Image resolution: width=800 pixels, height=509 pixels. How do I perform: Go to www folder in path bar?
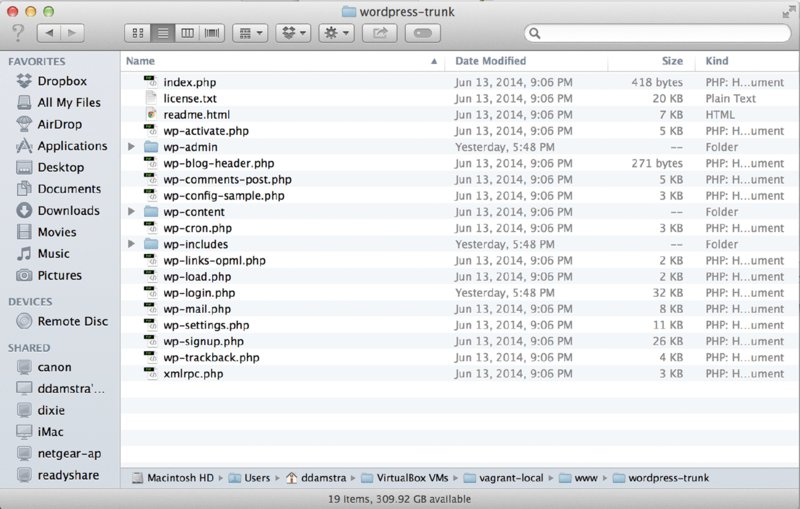pyautogui.click(x=579, y=478)
